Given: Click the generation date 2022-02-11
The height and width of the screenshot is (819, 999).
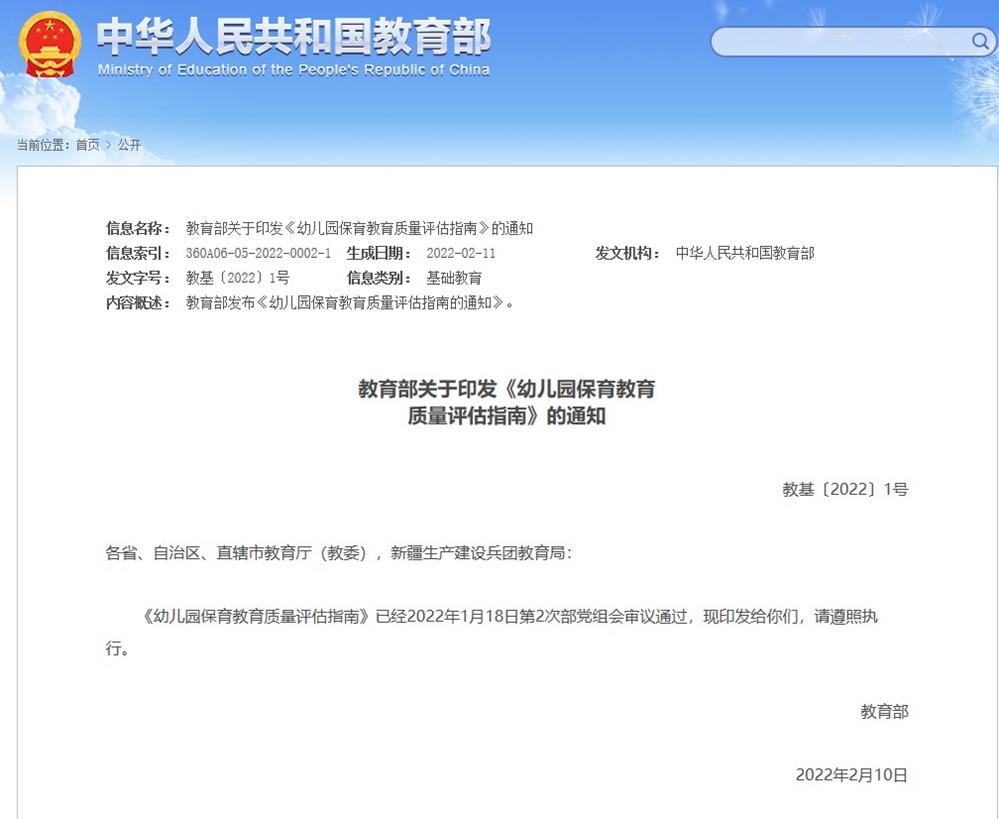Looking at the screenshot, I should point(461,253).
